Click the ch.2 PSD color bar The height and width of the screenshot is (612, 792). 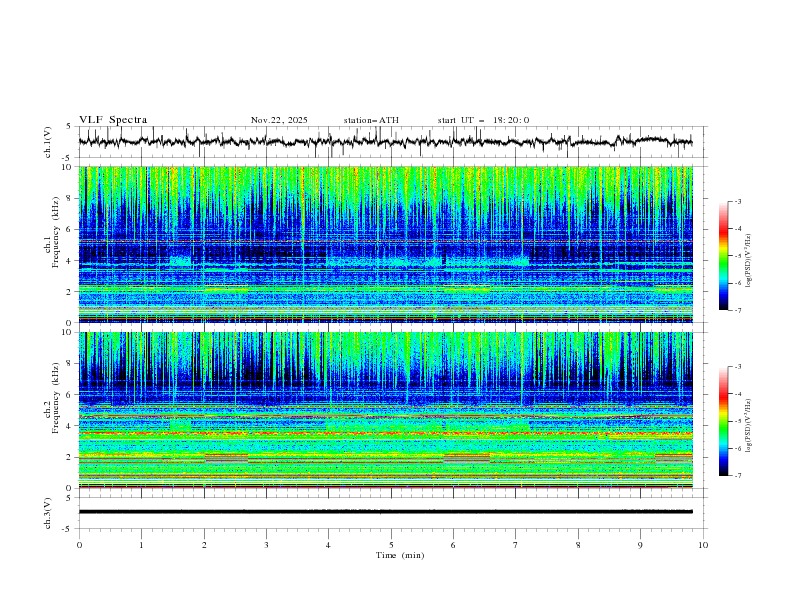tap(723, 421)
